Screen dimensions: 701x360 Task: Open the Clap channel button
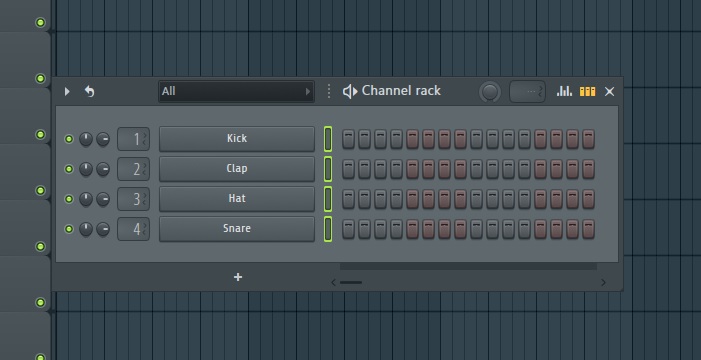coord(237,169)
